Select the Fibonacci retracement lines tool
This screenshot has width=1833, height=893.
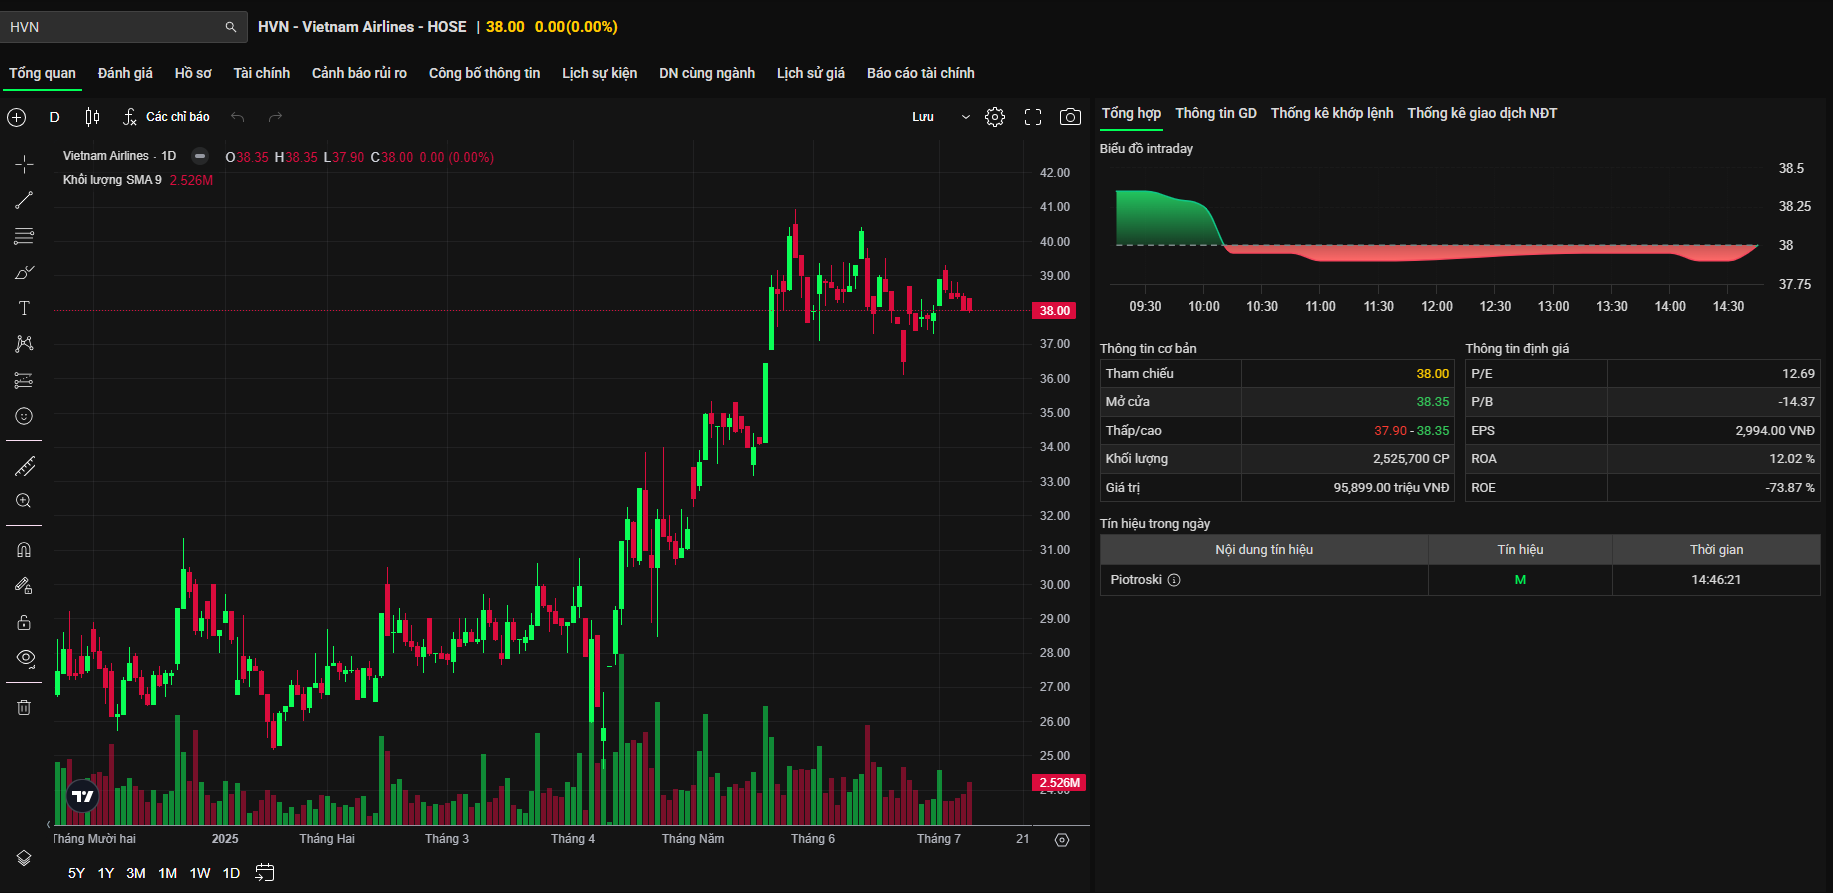pyautogui.click(x=24, y=236)
